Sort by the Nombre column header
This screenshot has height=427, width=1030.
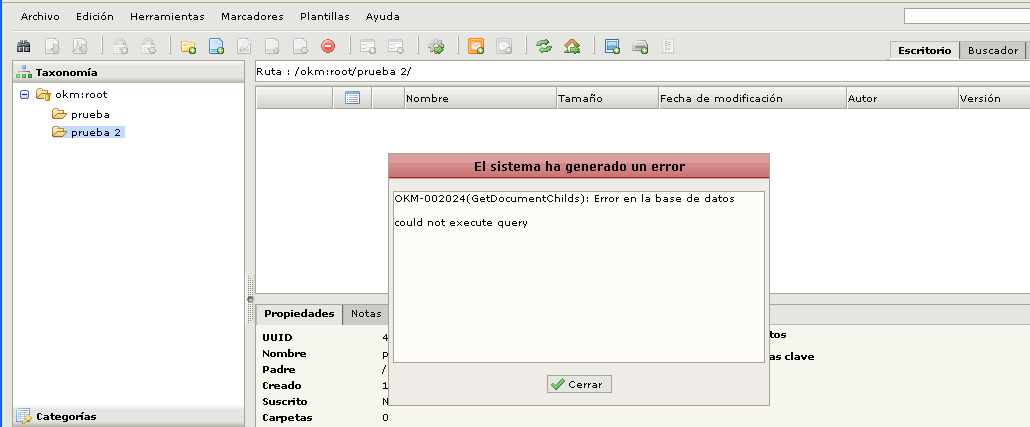[x=480, y=99]
